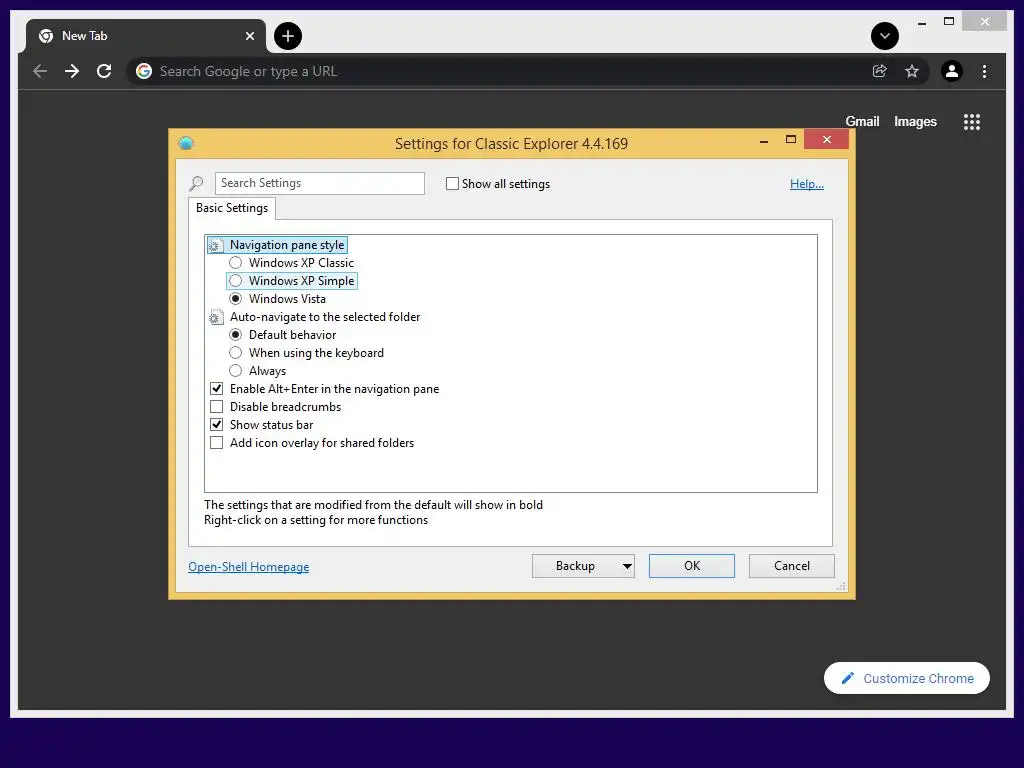This screenshot has width=1024, height=768.
Task: Select the Basic Settings tab
Action: [232, 208]
